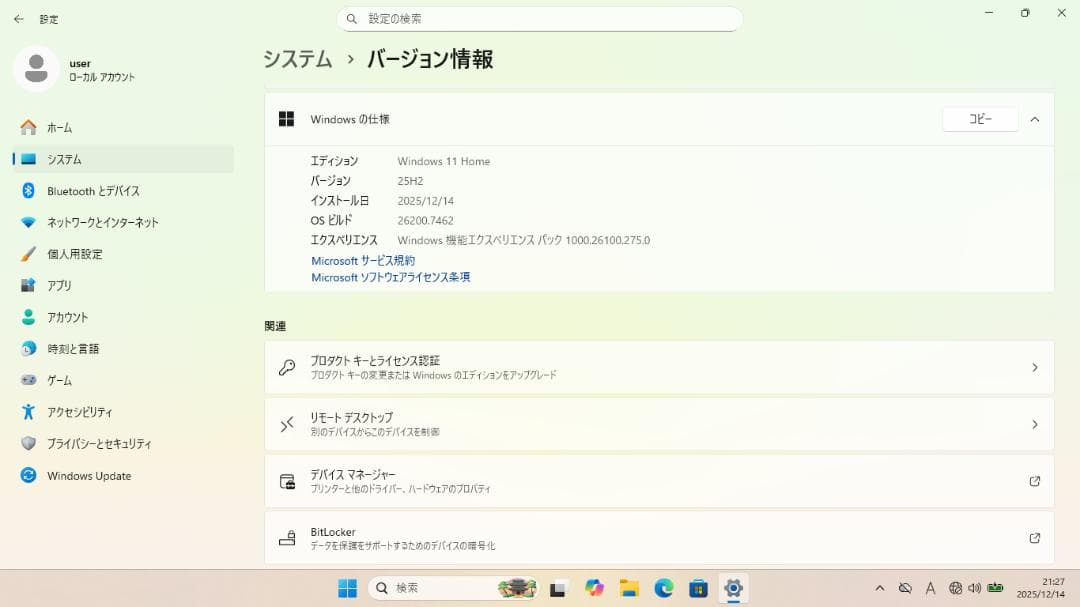Open the Microsoft Services Agreement link

[363, 260]
